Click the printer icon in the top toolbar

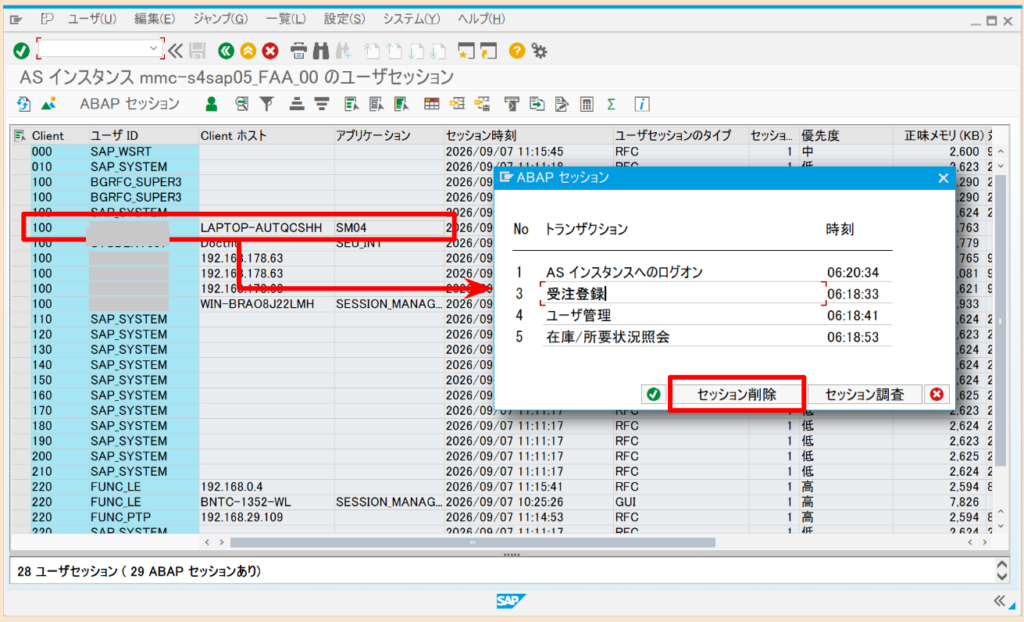point(298,50)
